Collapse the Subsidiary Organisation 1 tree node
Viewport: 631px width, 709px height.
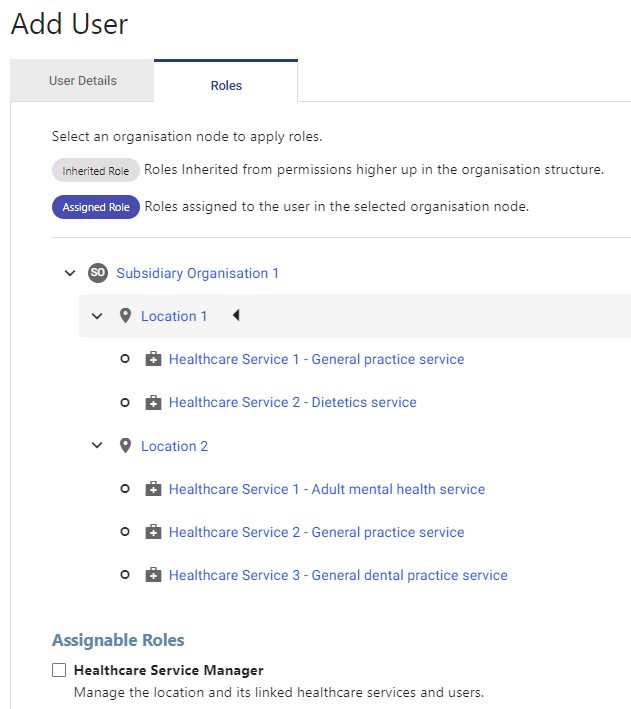70,273
